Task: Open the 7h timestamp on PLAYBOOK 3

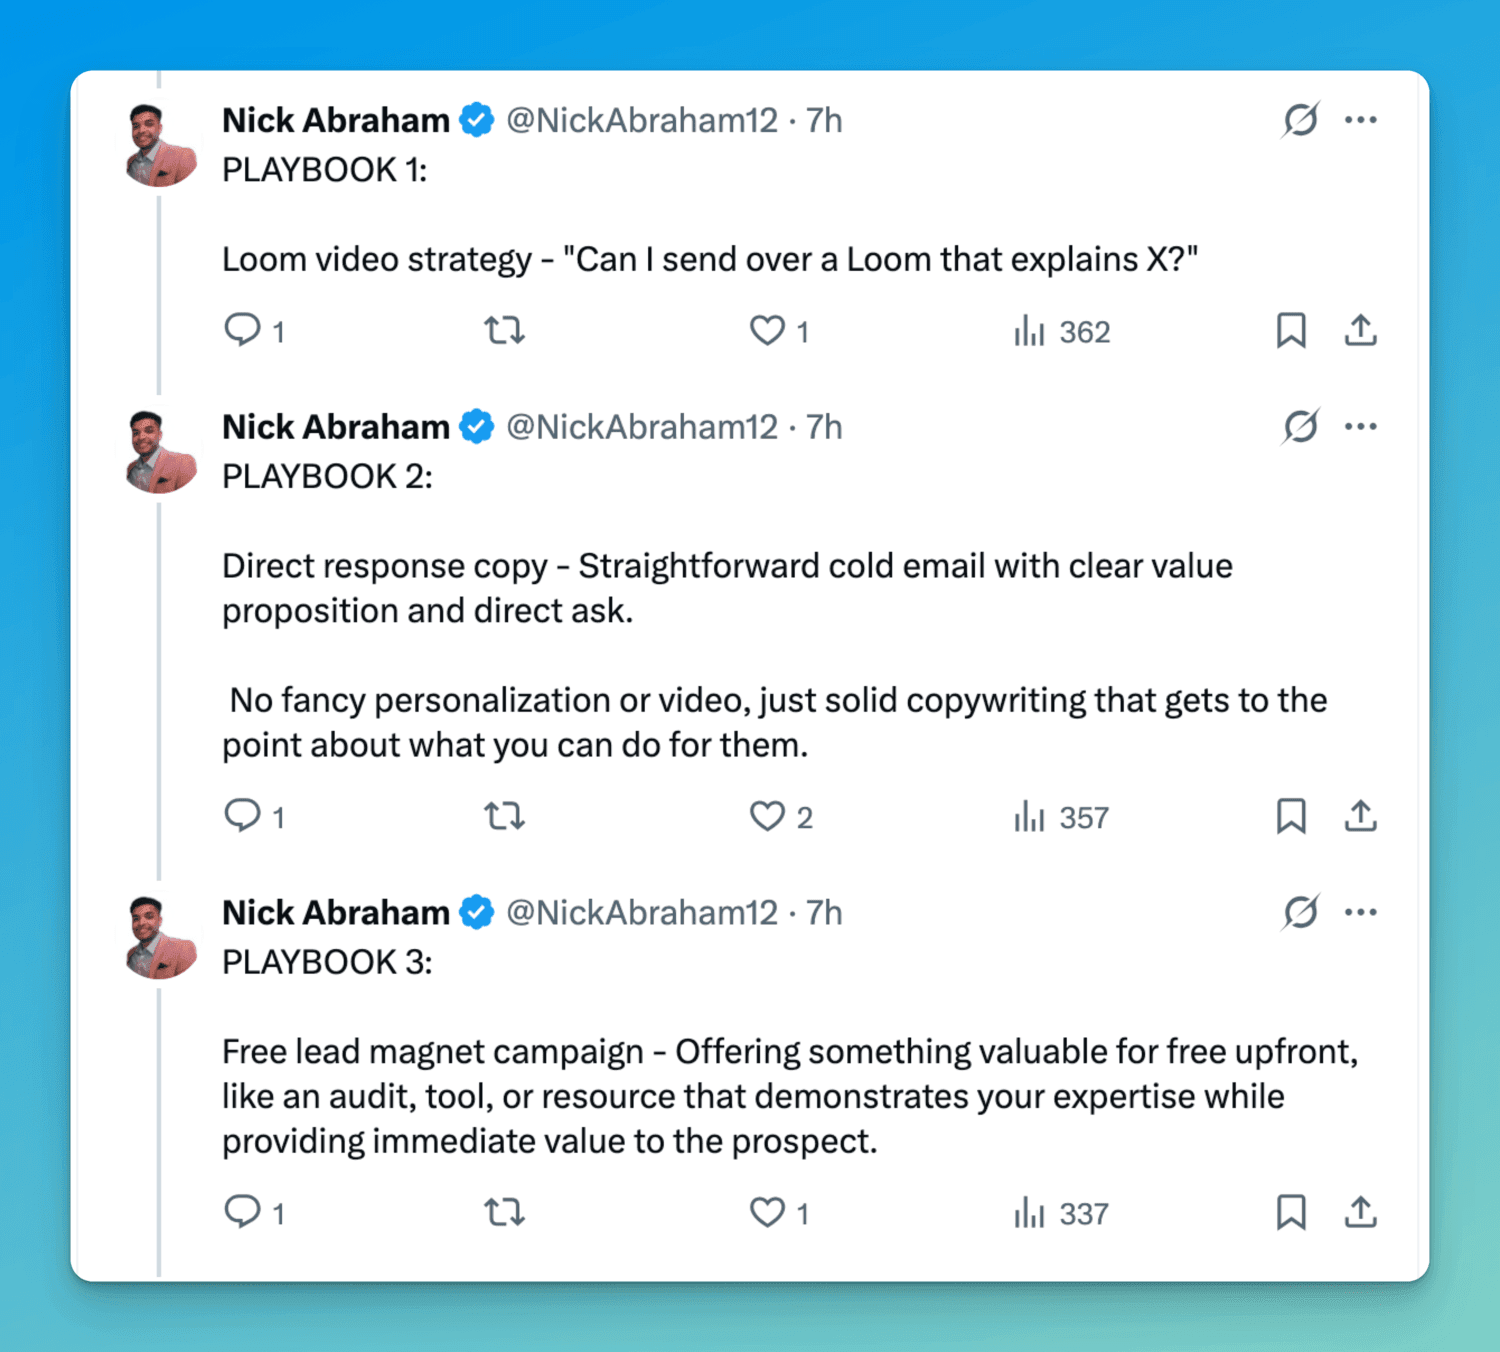Action: click(824, 912)
